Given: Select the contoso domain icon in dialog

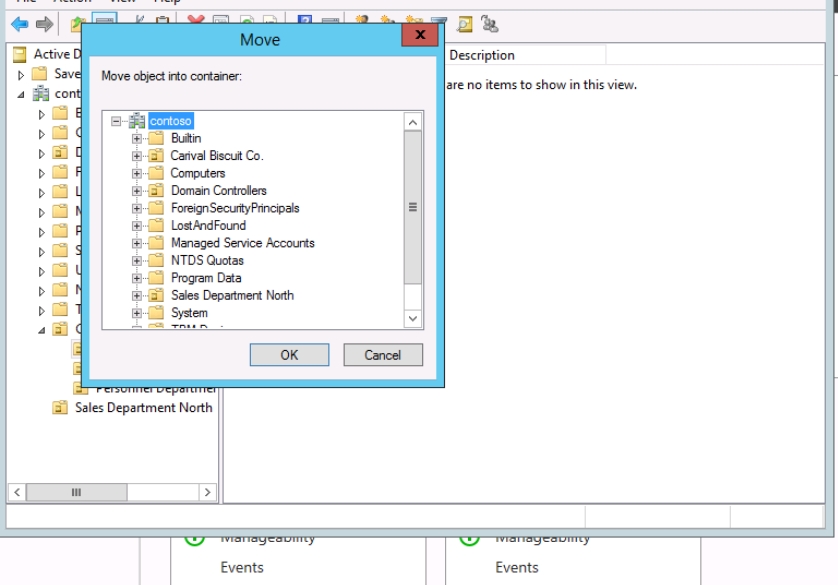Looking at the screenshot, I should coord(137,121).
